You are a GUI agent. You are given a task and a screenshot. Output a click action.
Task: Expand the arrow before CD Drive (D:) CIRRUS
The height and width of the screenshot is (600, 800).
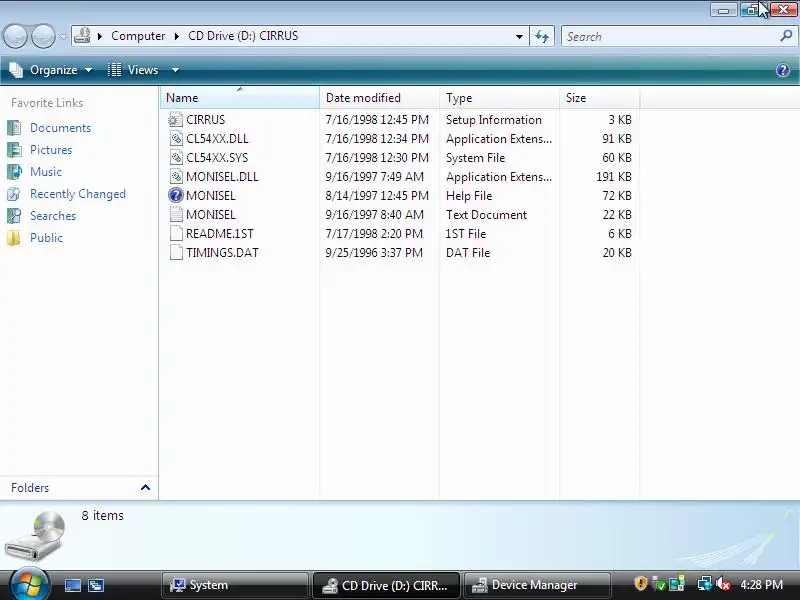[177, 36]
